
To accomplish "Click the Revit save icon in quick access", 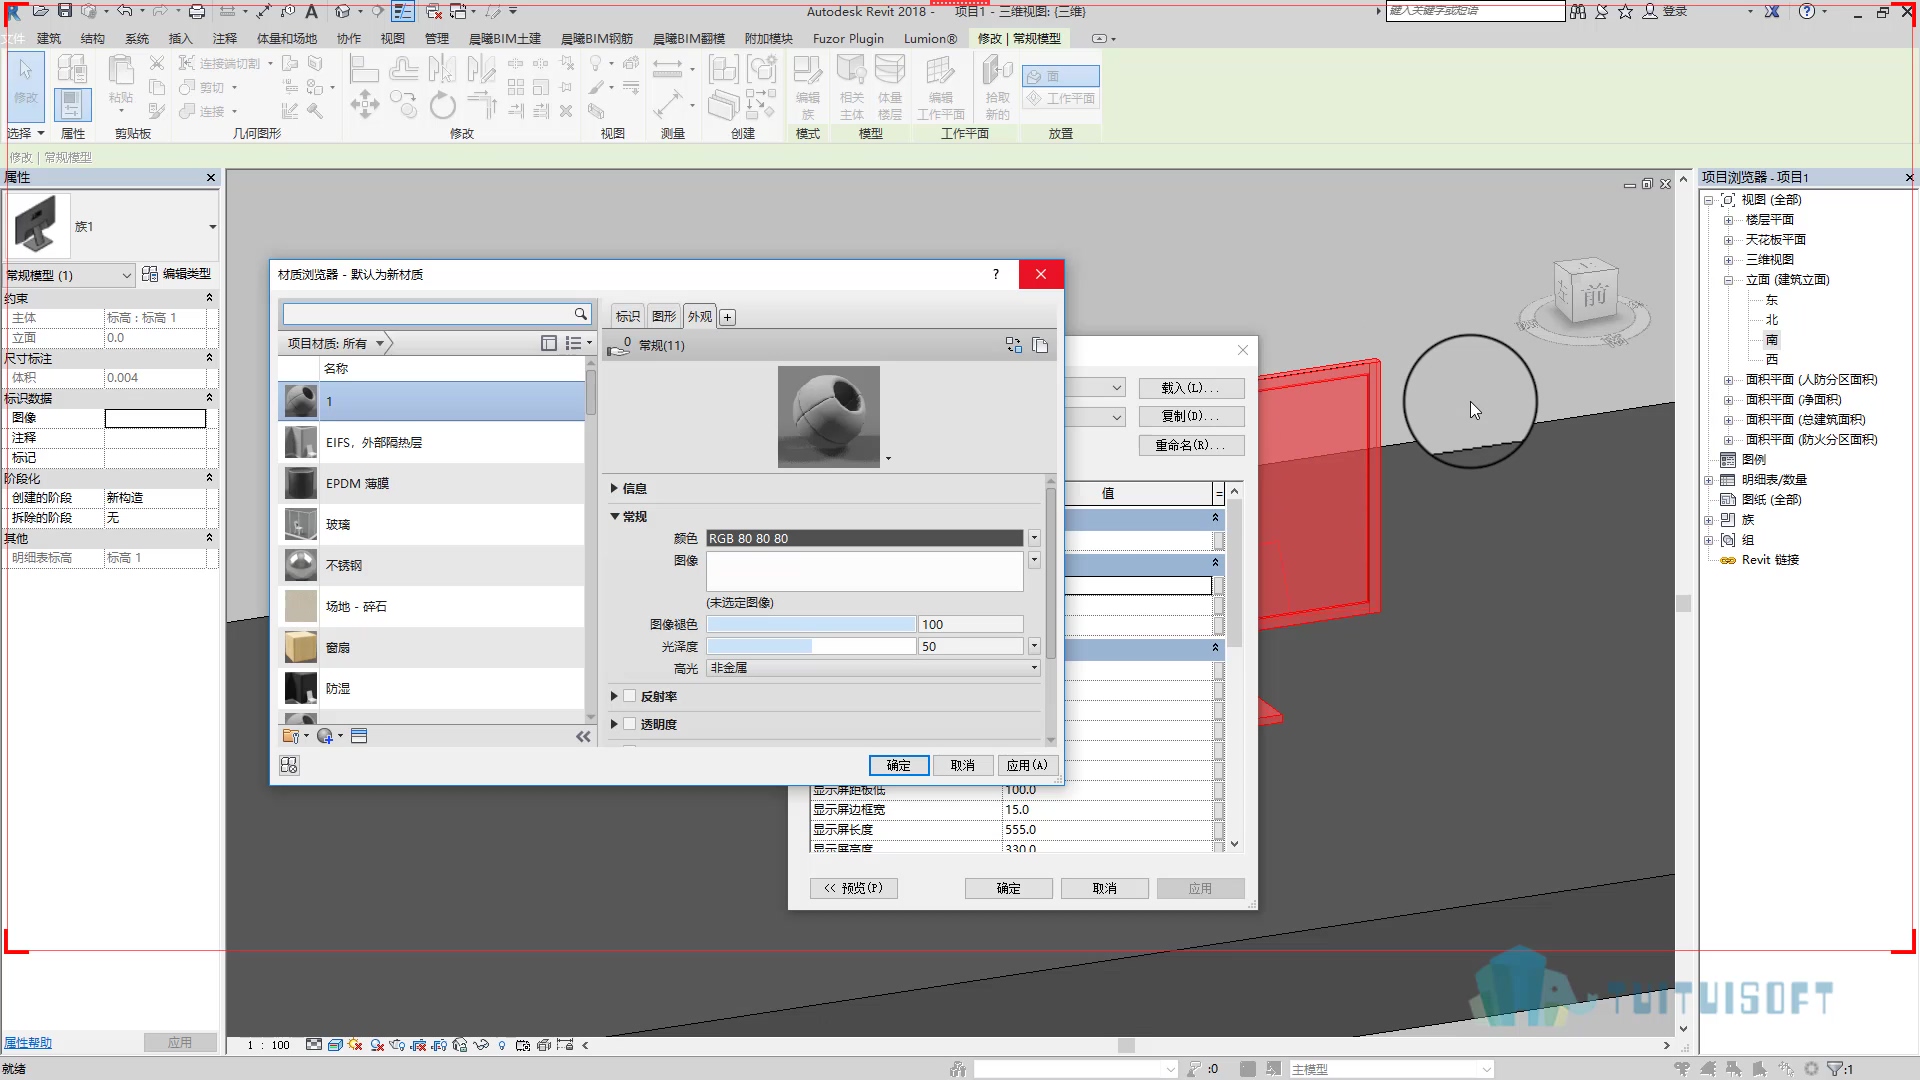I will pyautogui.click(x=64, y=11).
